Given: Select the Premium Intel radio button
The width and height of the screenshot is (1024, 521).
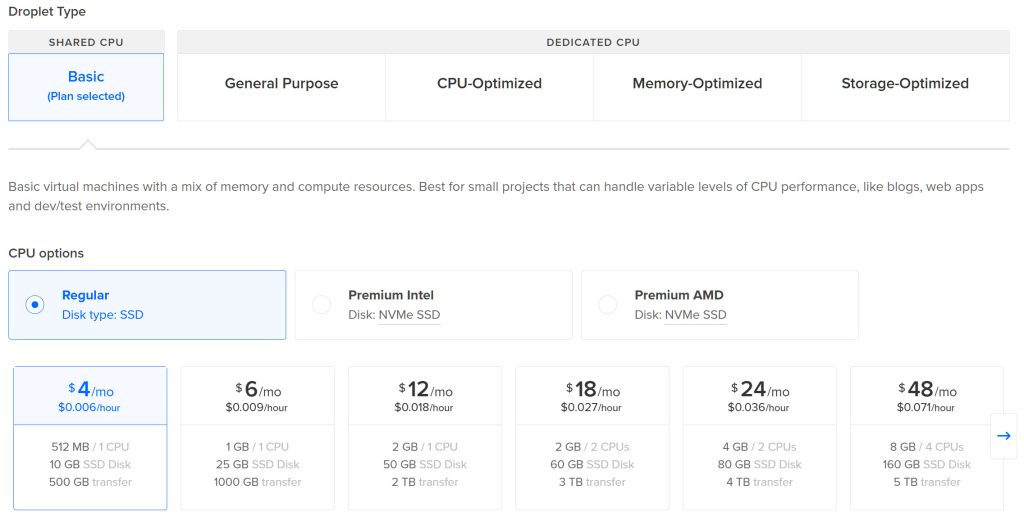Looking at the screenshot, I should coord(321,305).
